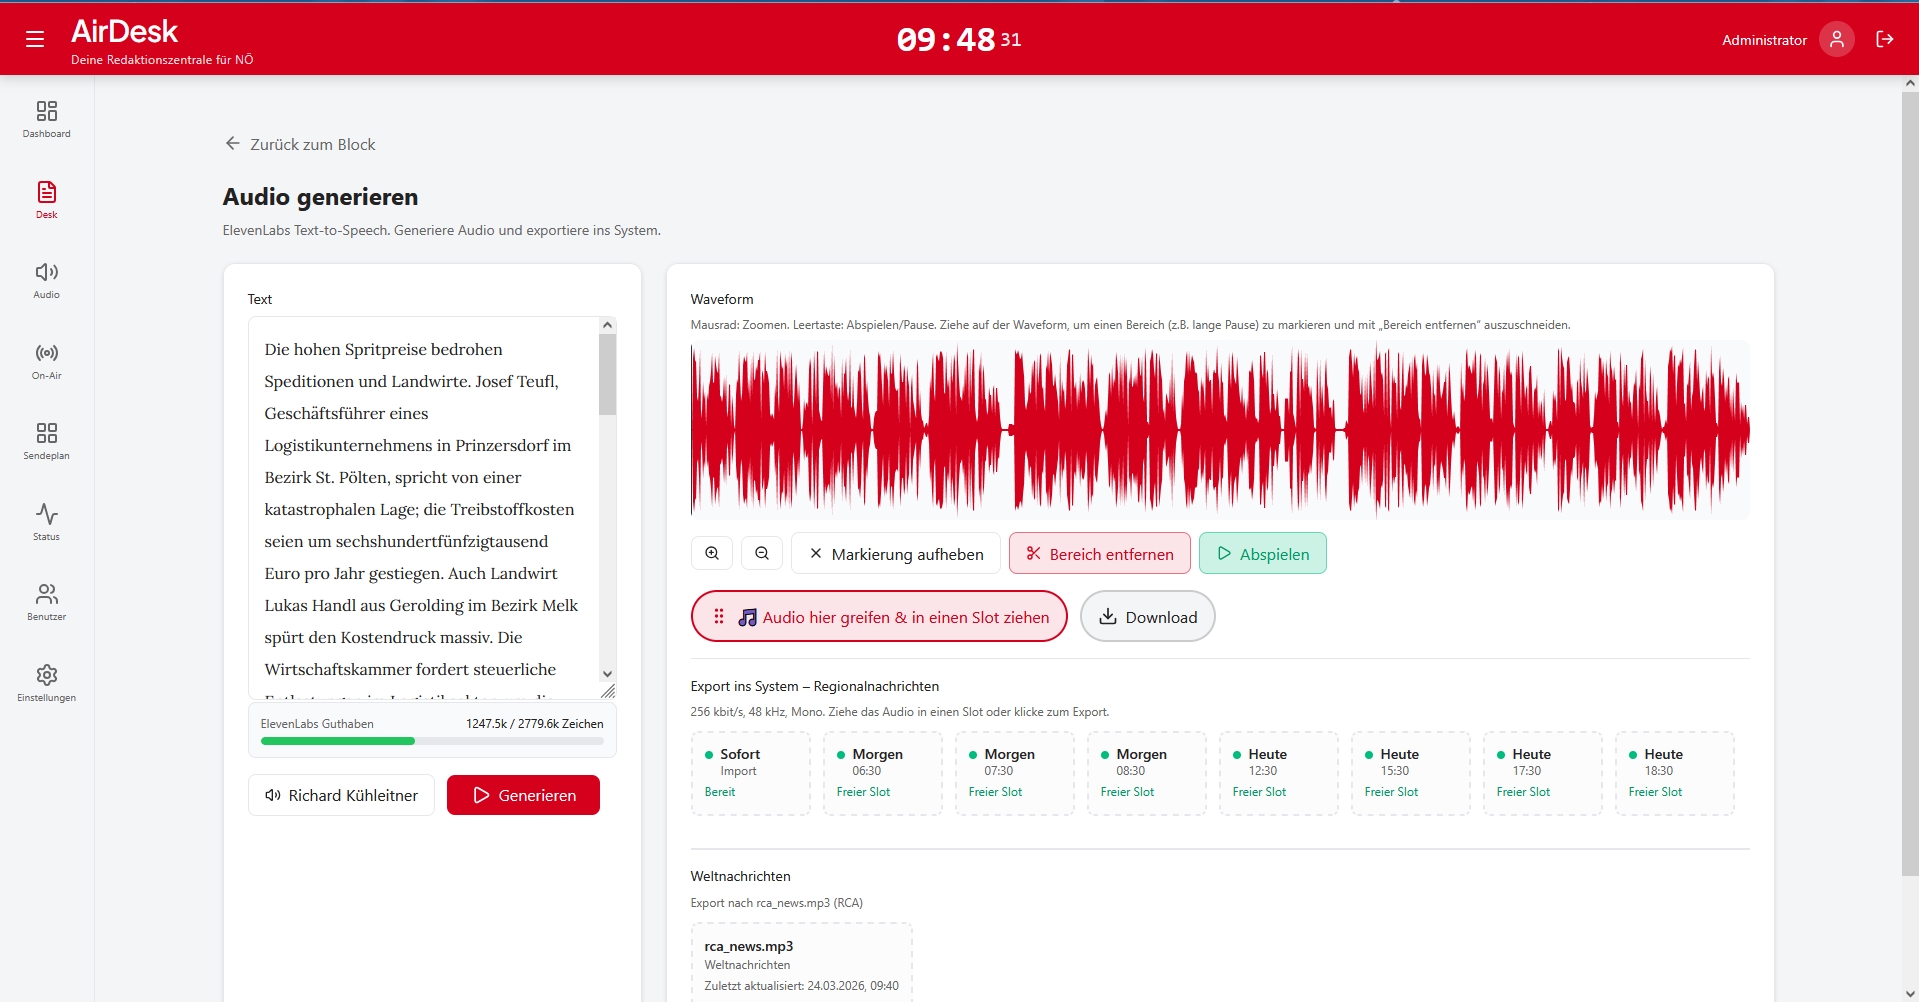Select voice Richard Kühleitner
1919x1002 pixels.
tap(341, 795)
